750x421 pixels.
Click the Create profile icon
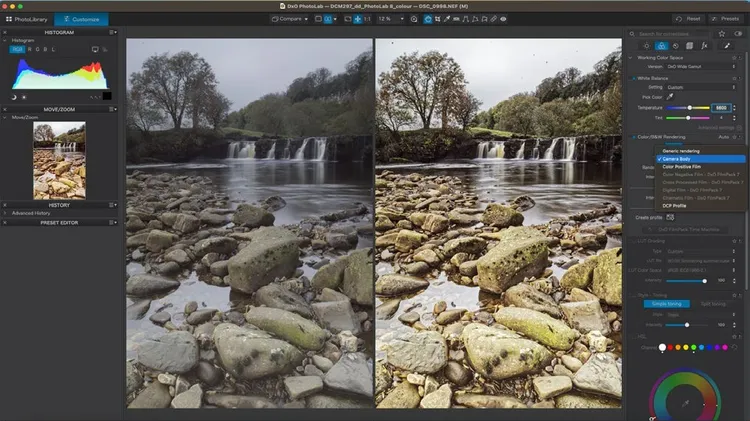pyautogui.click(x=670, y=218)
